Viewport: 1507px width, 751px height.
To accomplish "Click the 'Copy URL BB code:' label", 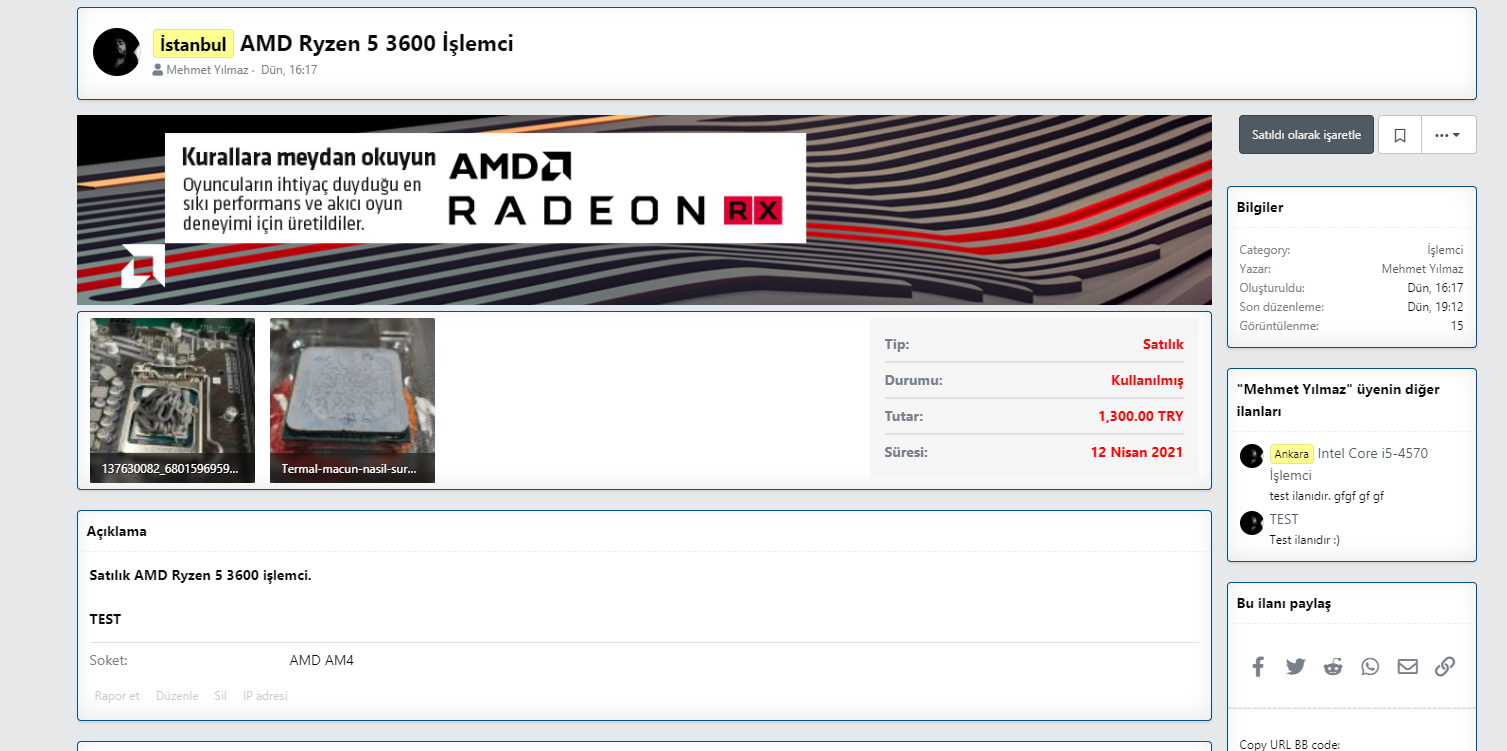I will pyautogui.click(x=1290, y=744).
